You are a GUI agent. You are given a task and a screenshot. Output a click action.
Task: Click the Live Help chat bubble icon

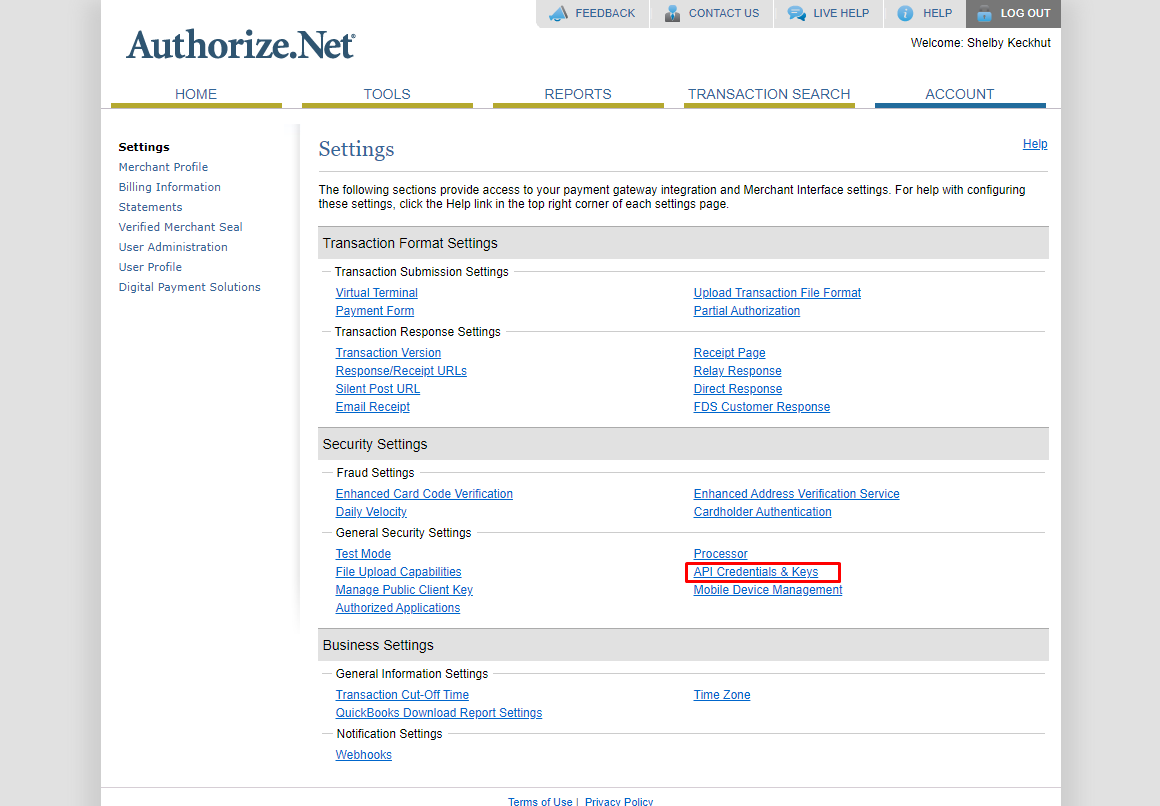point(797,13)
